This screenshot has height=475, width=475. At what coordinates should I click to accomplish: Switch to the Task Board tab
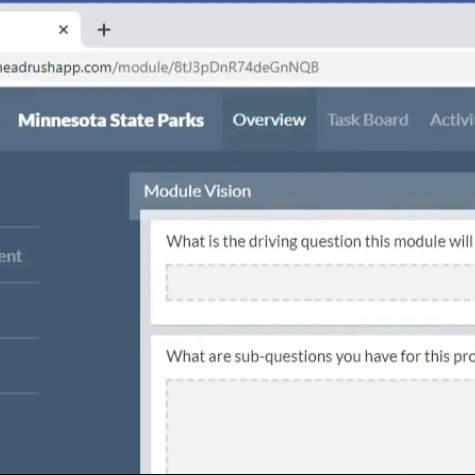(x=368, y=120)
